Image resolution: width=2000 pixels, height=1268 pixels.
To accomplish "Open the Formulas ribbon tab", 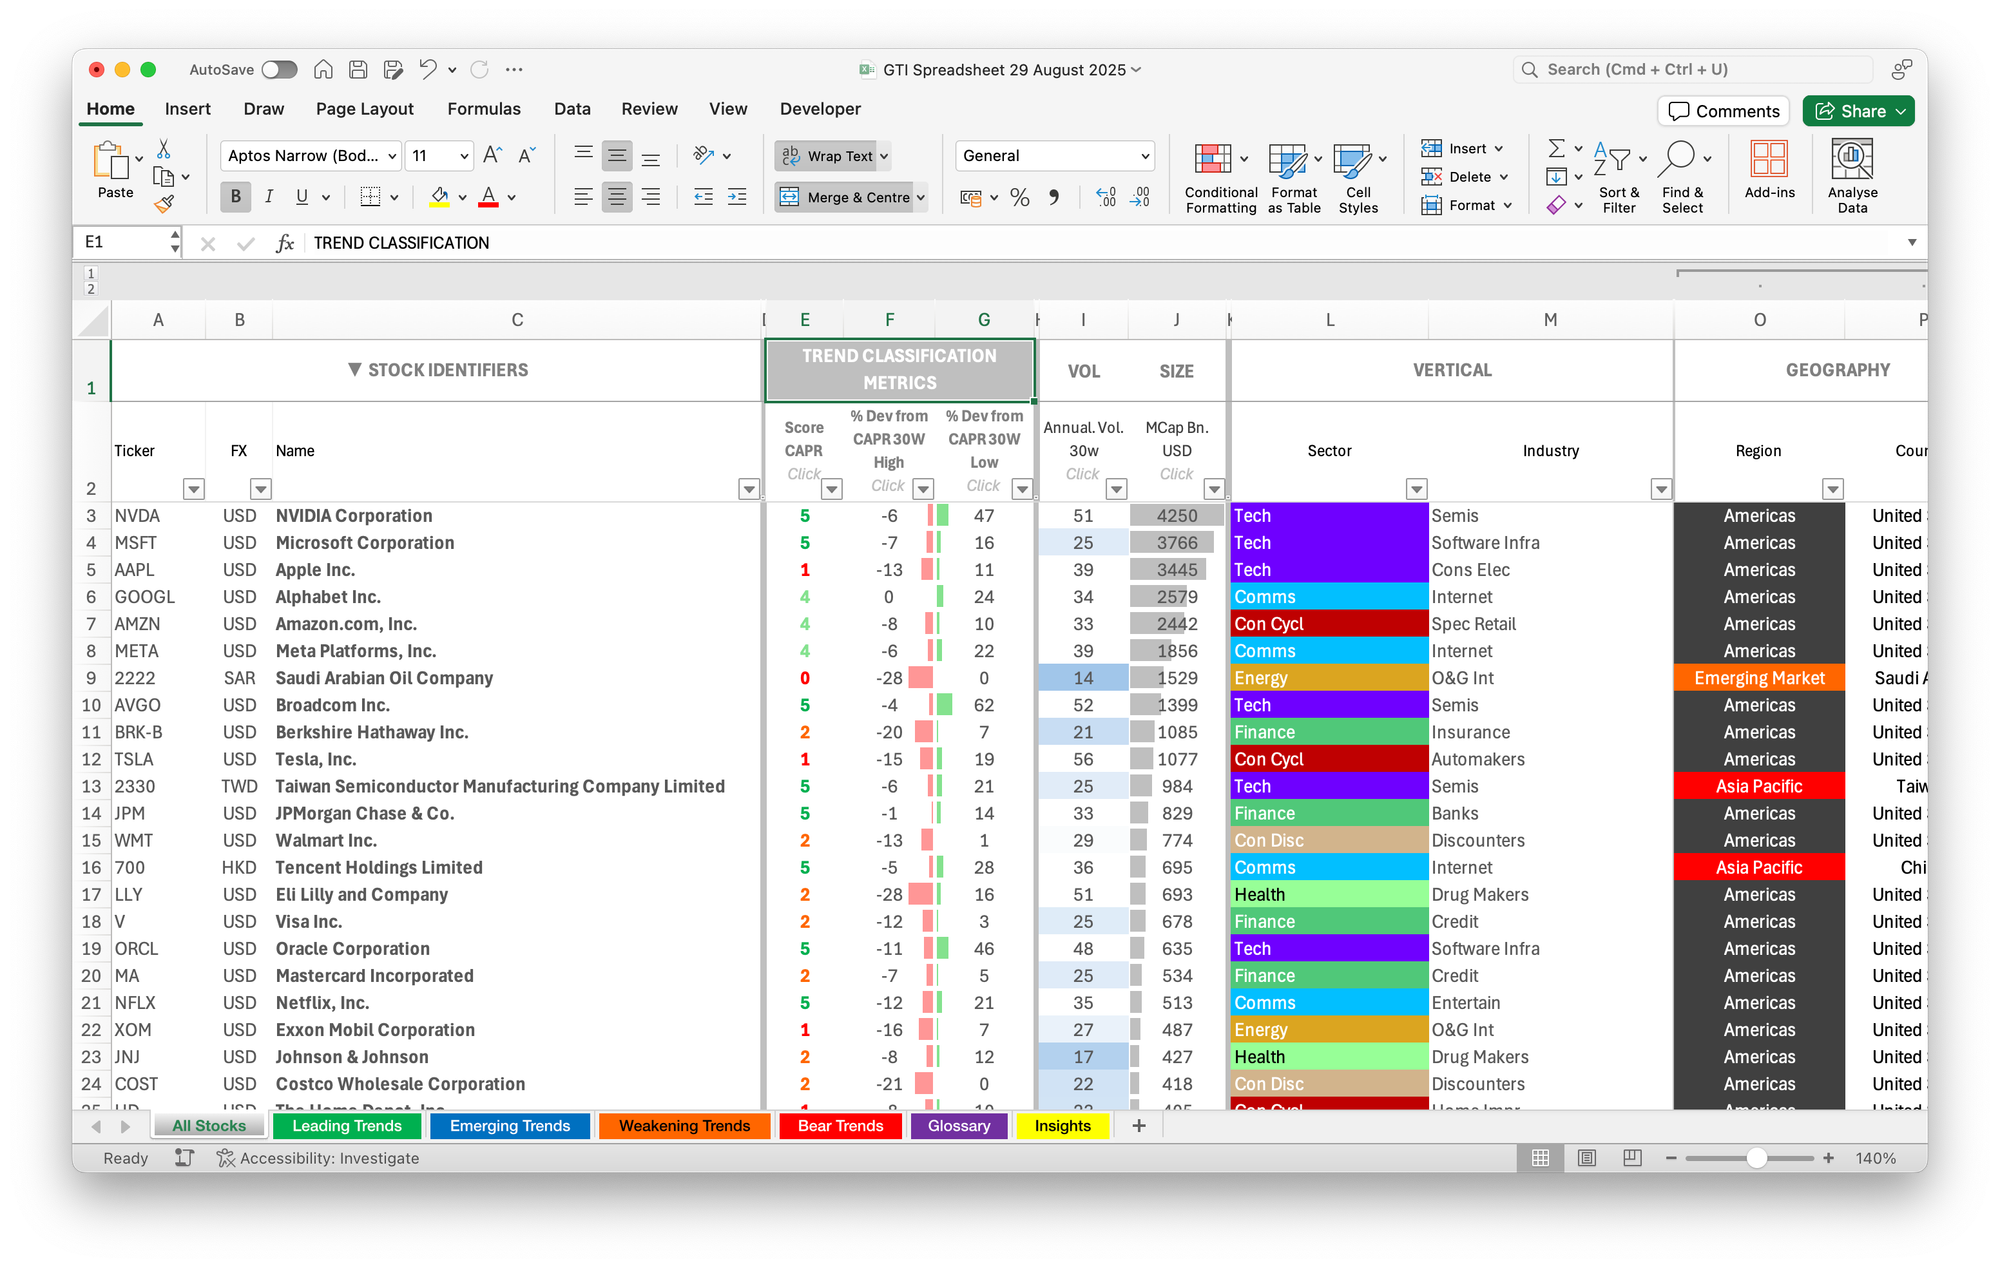I will [x=484, y=109].
